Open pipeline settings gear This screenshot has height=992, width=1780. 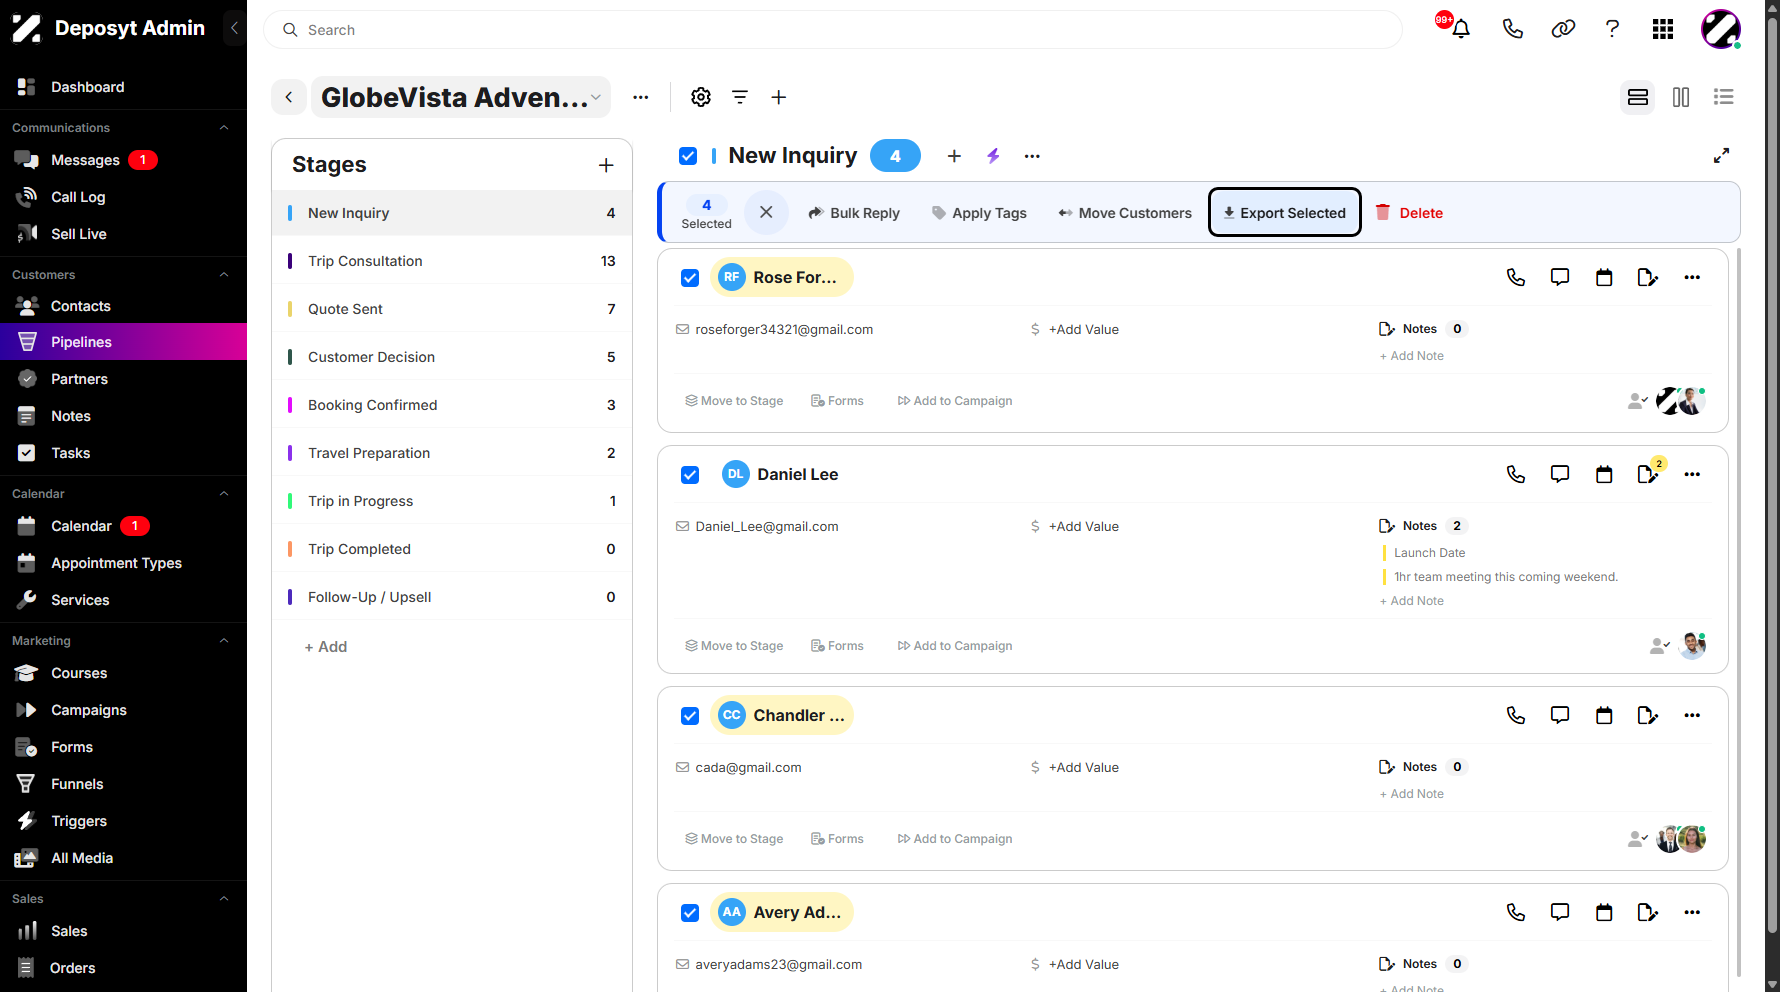[701, 97]
